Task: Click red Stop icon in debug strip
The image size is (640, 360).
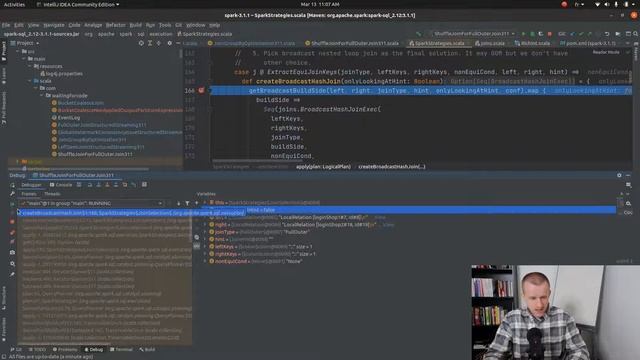Action: (12, 222)
